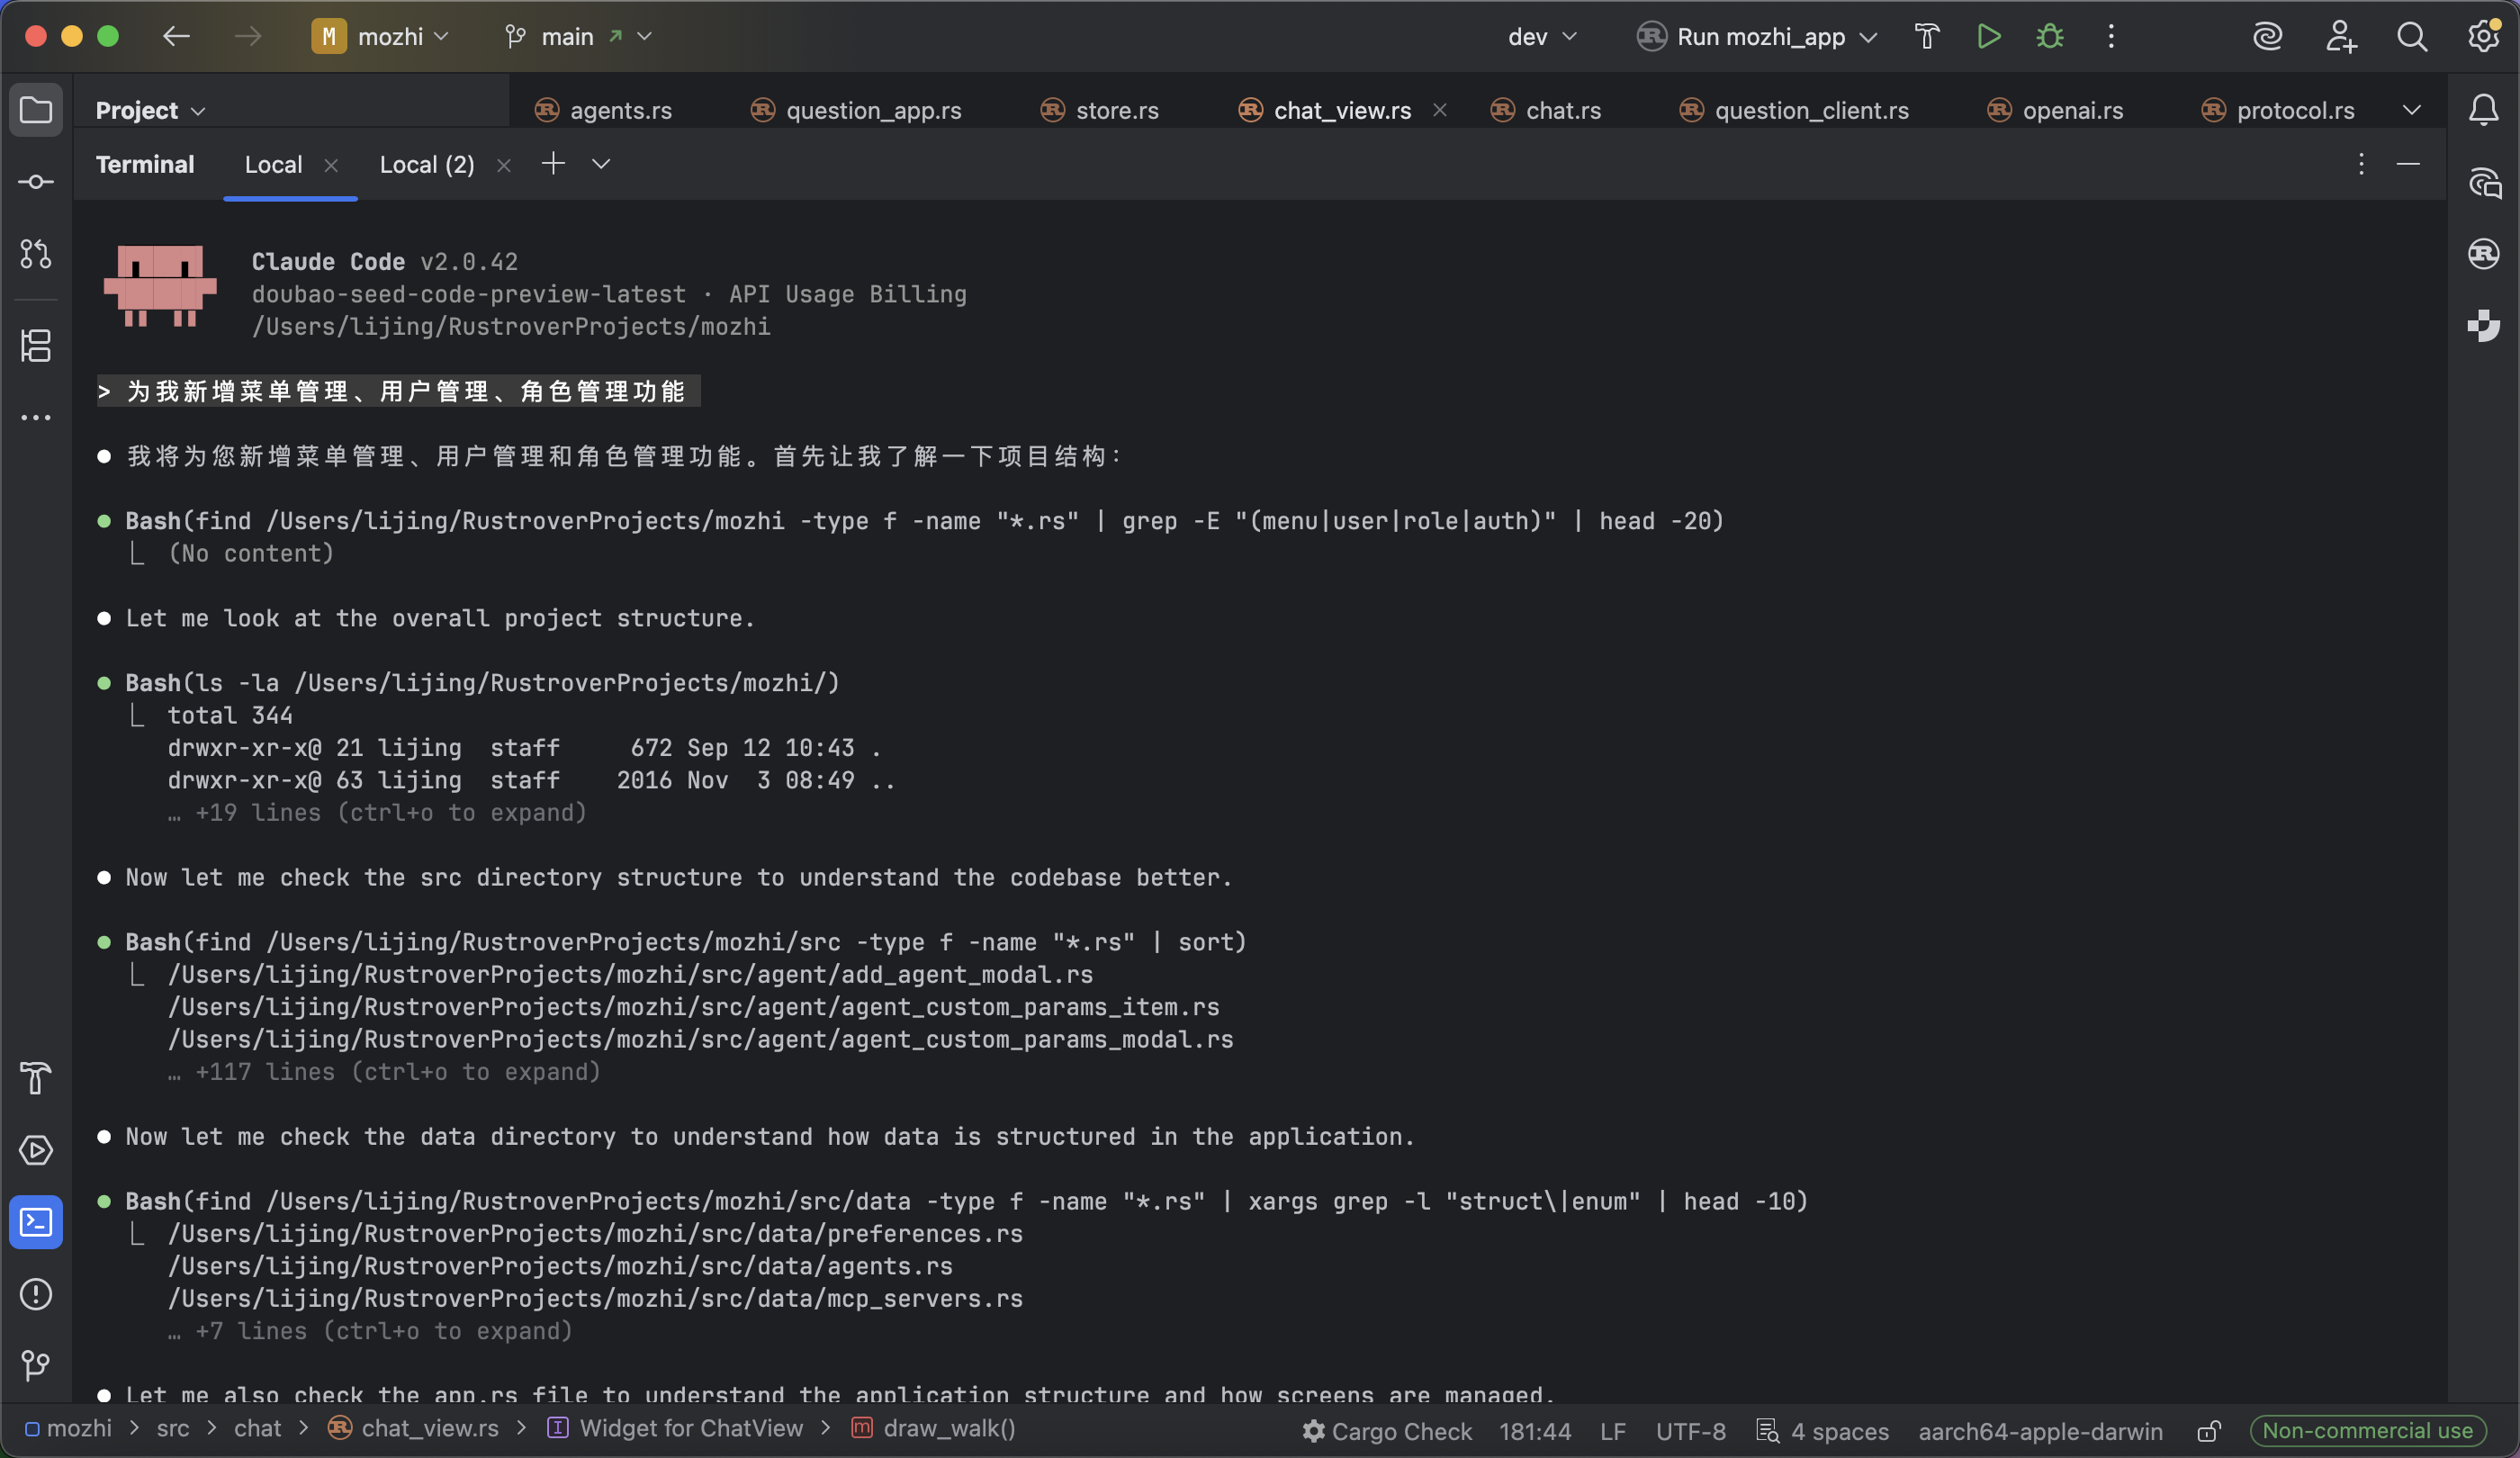Viewport: 2520px width, 1458px height.
Task: Open the Notifications bell icon
Action: (2484, 110)
